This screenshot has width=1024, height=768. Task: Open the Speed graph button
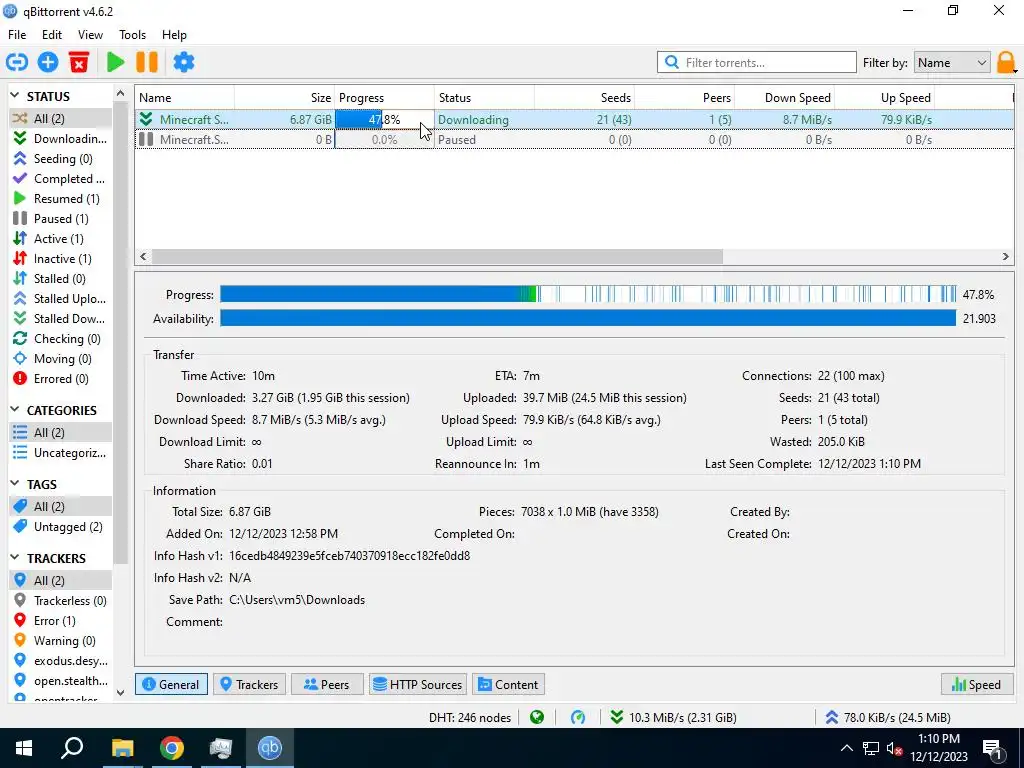(x=976, y=684)
